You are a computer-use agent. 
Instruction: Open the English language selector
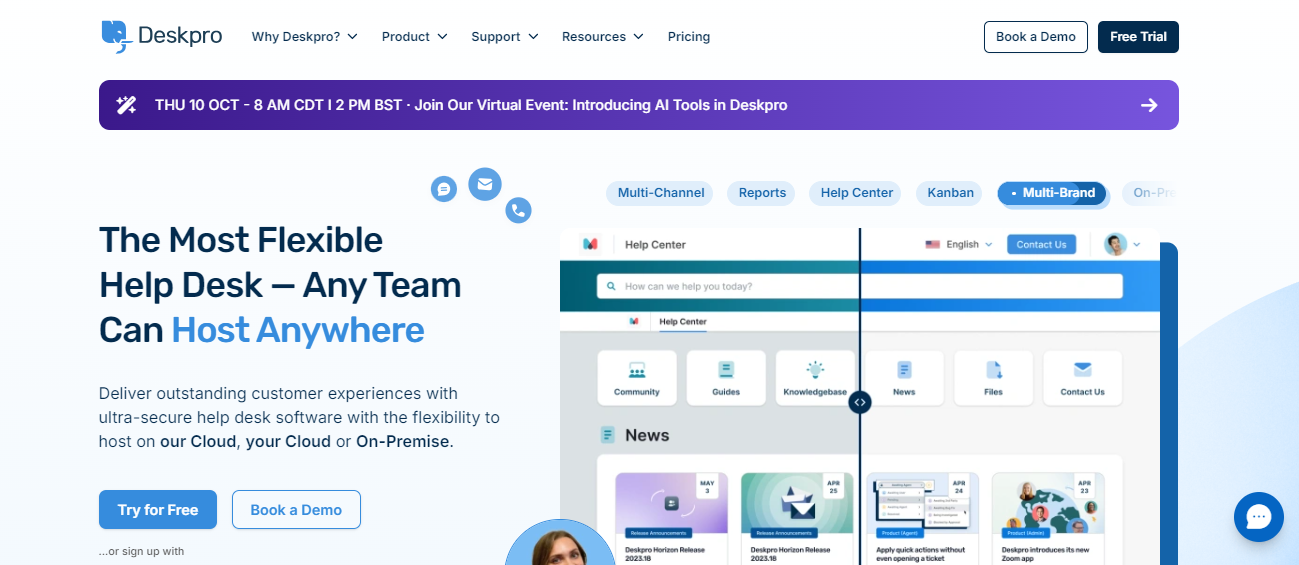[x=959, y=244]
